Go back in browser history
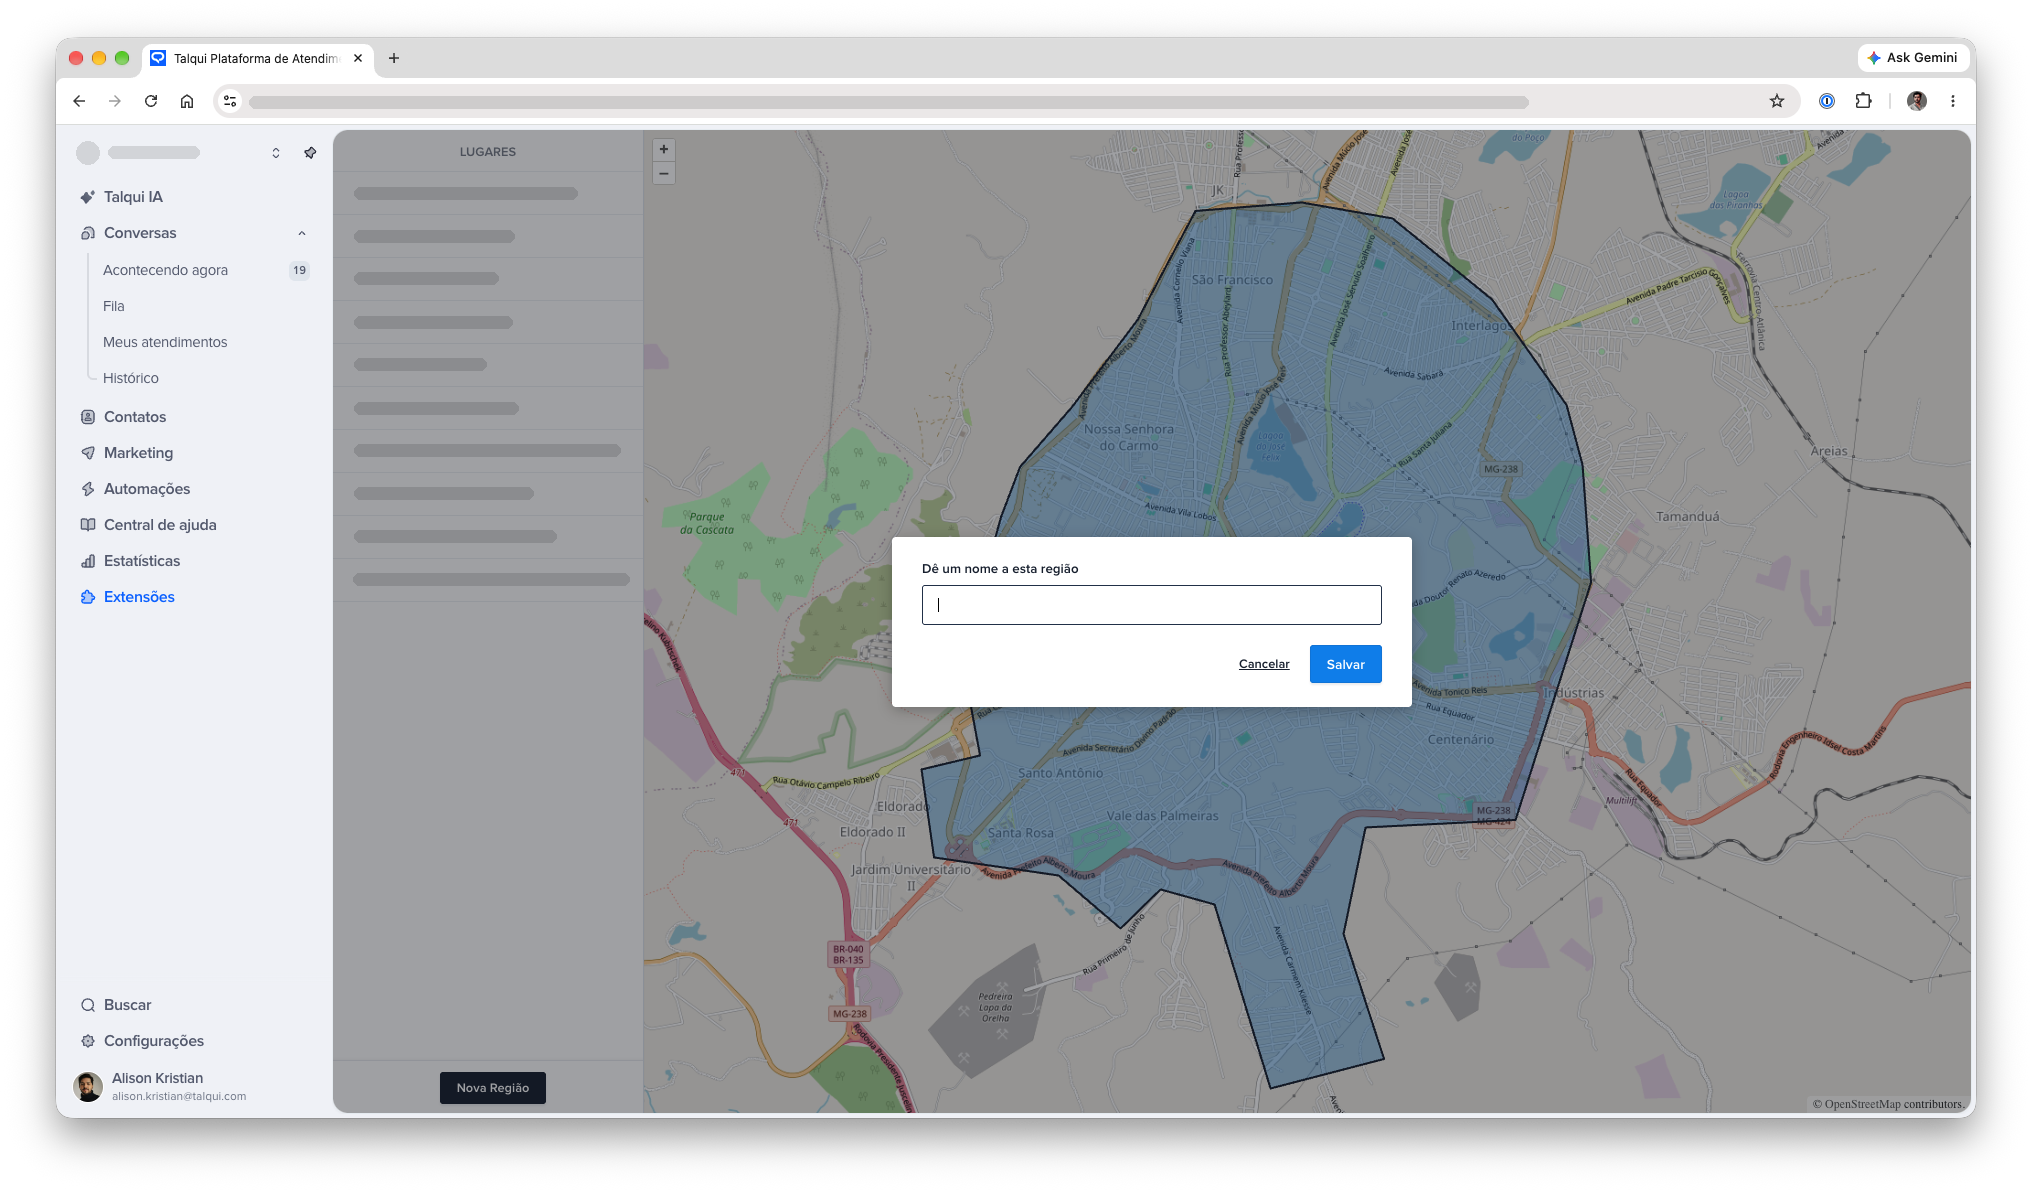 coord(79,101)
